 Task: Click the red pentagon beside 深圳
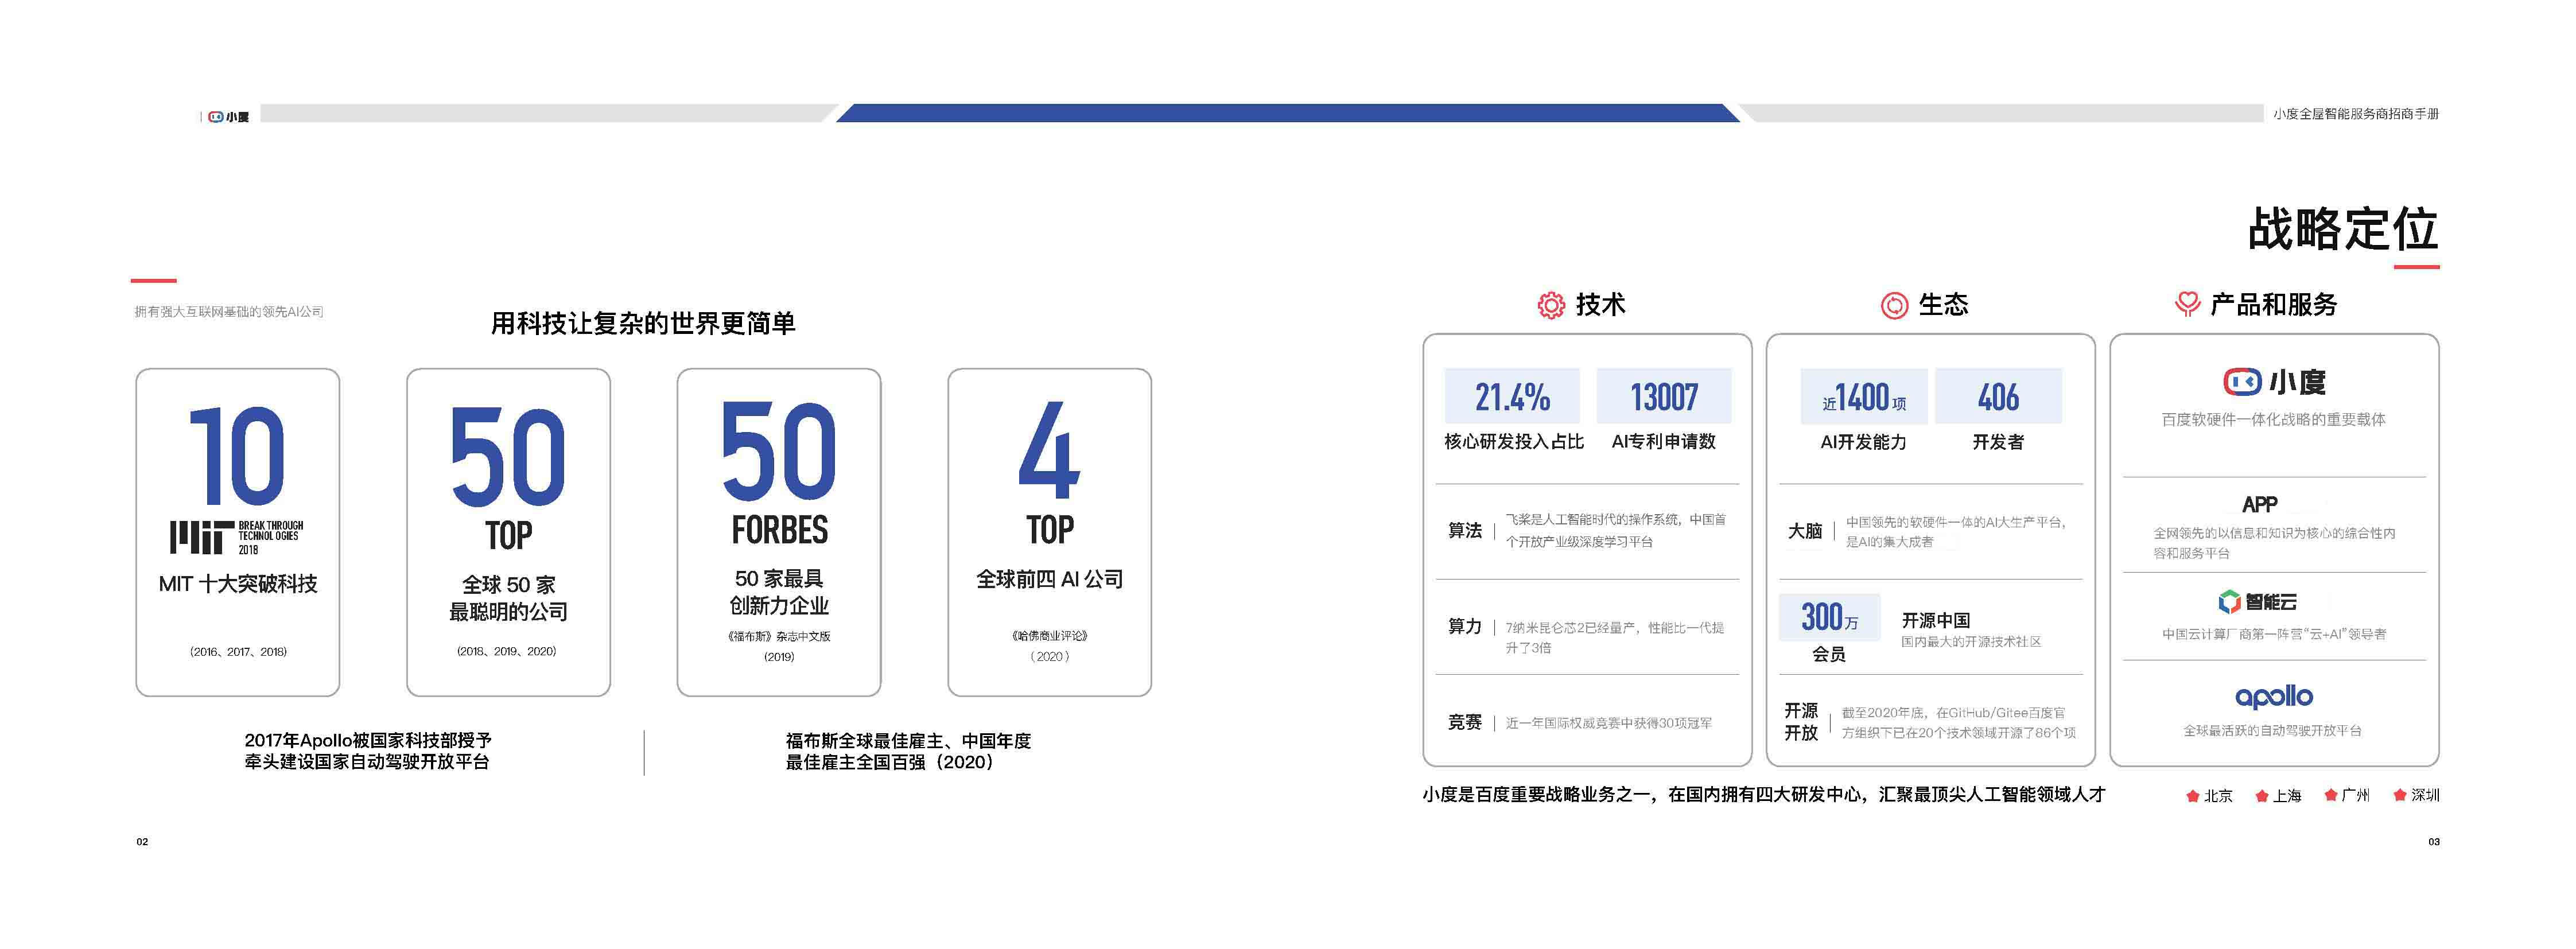tap(2399, 795)
